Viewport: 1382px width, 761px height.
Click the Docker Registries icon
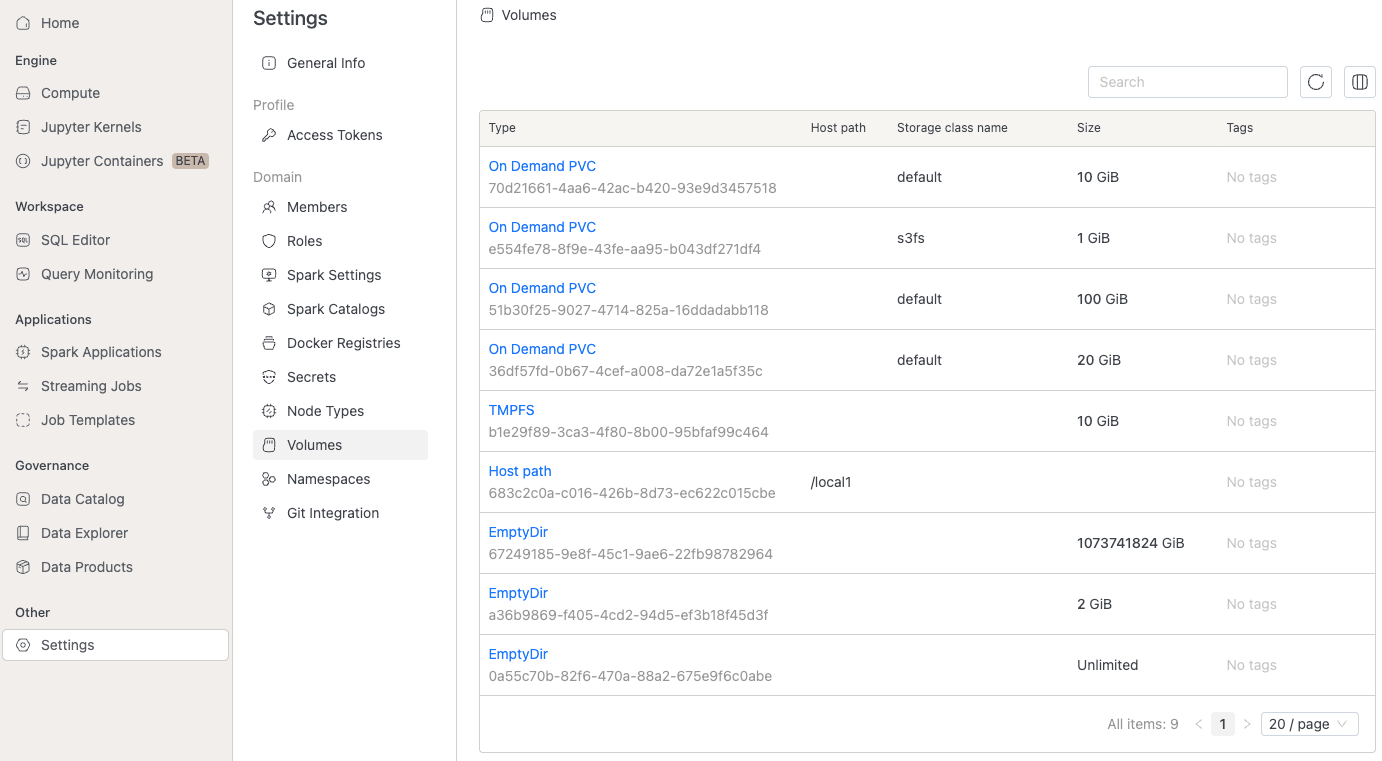point(269,343)
